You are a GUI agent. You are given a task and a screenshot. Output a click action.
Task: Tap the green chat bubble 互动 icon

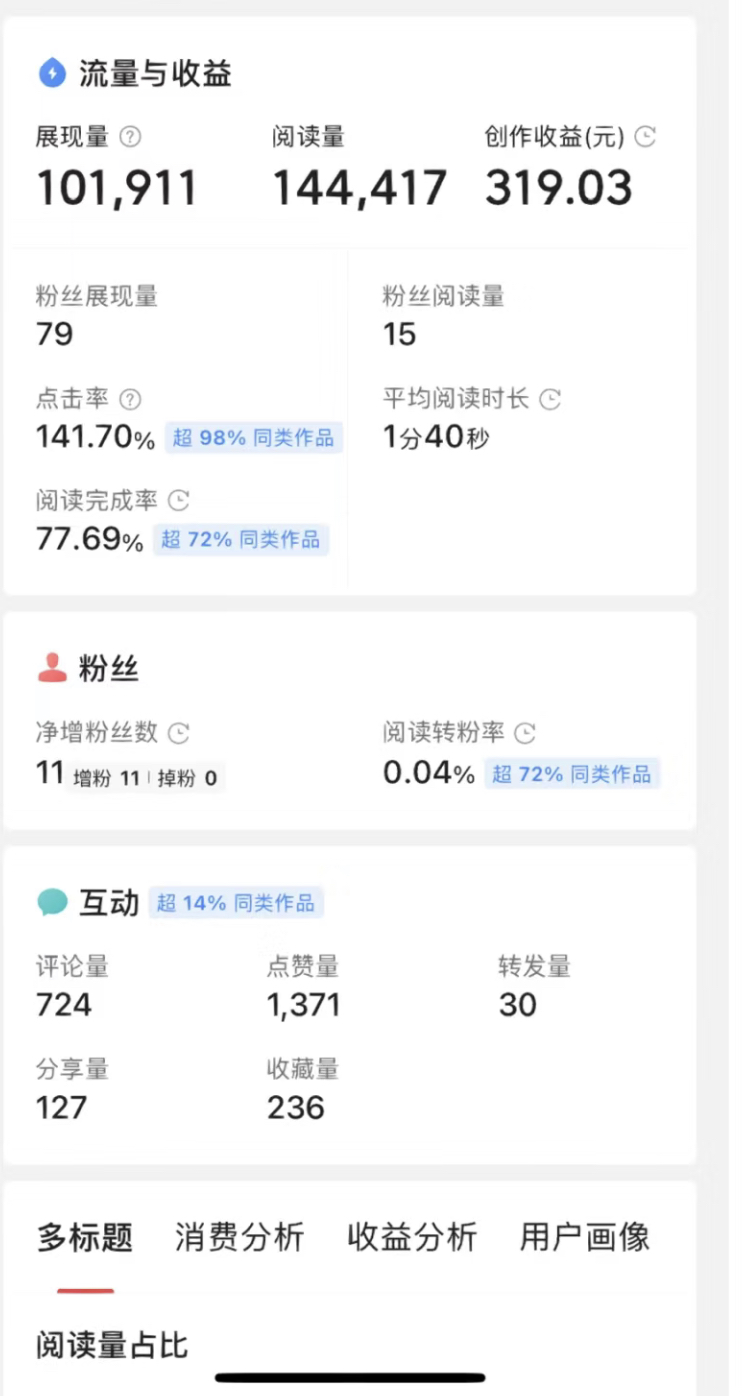pos(52,903)
